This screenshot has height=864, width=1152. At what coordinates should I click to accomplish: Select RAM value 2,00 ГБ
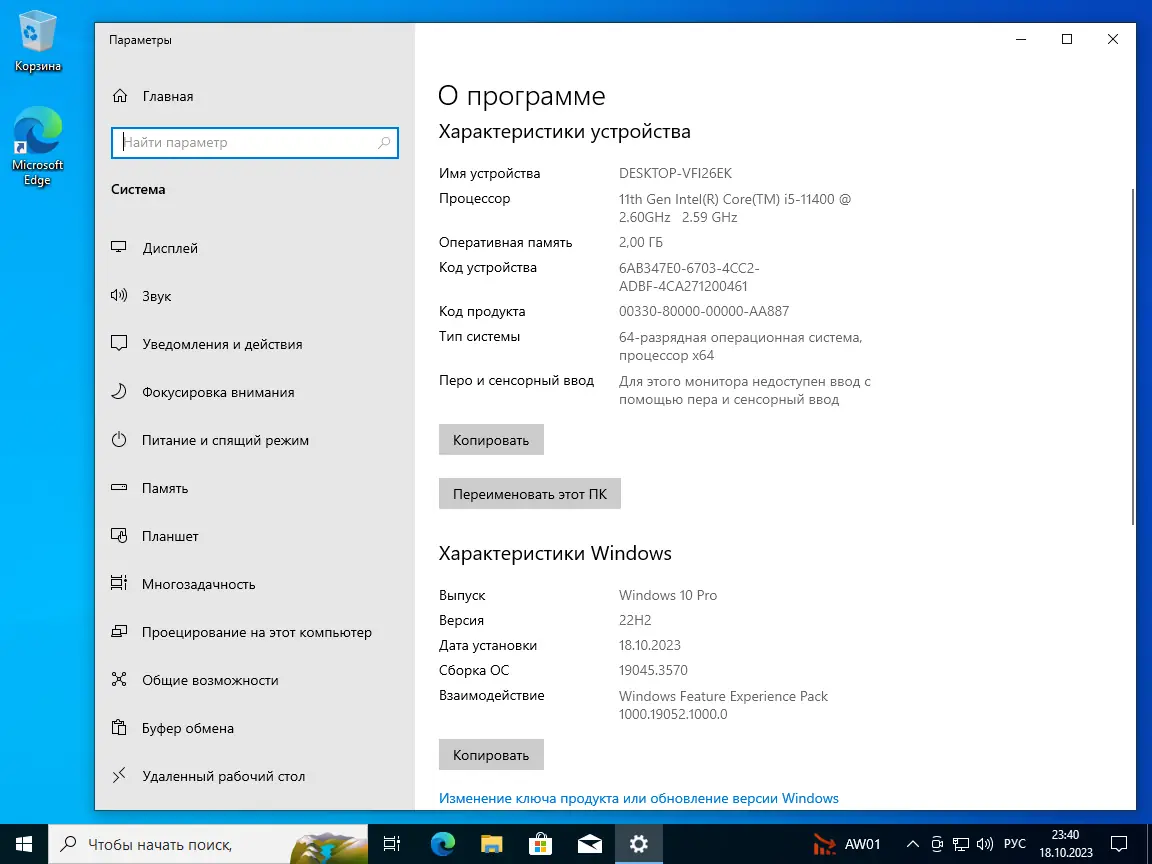[x=641, y=242]
